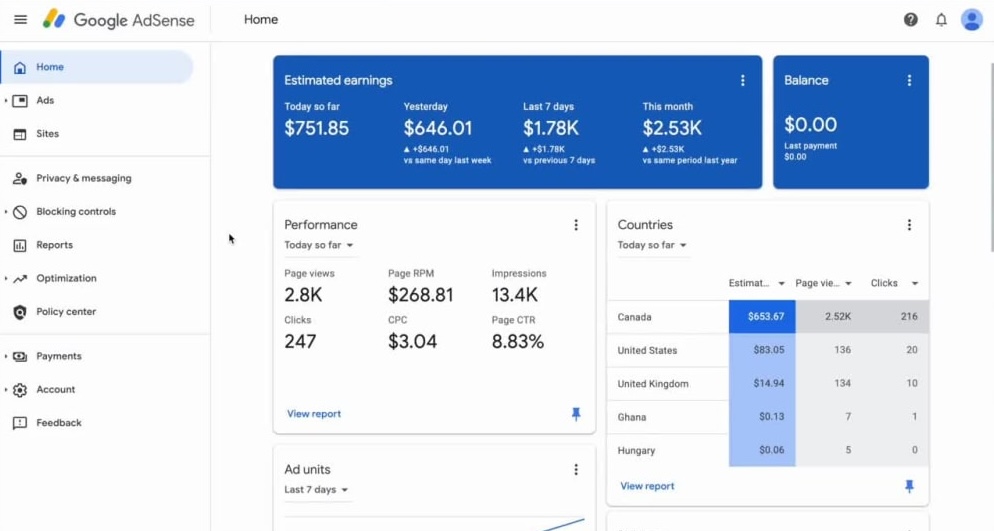Open Countries 'Today so far' period dropdown
This screenshot has height=531, width=994.
pos(652,245)
